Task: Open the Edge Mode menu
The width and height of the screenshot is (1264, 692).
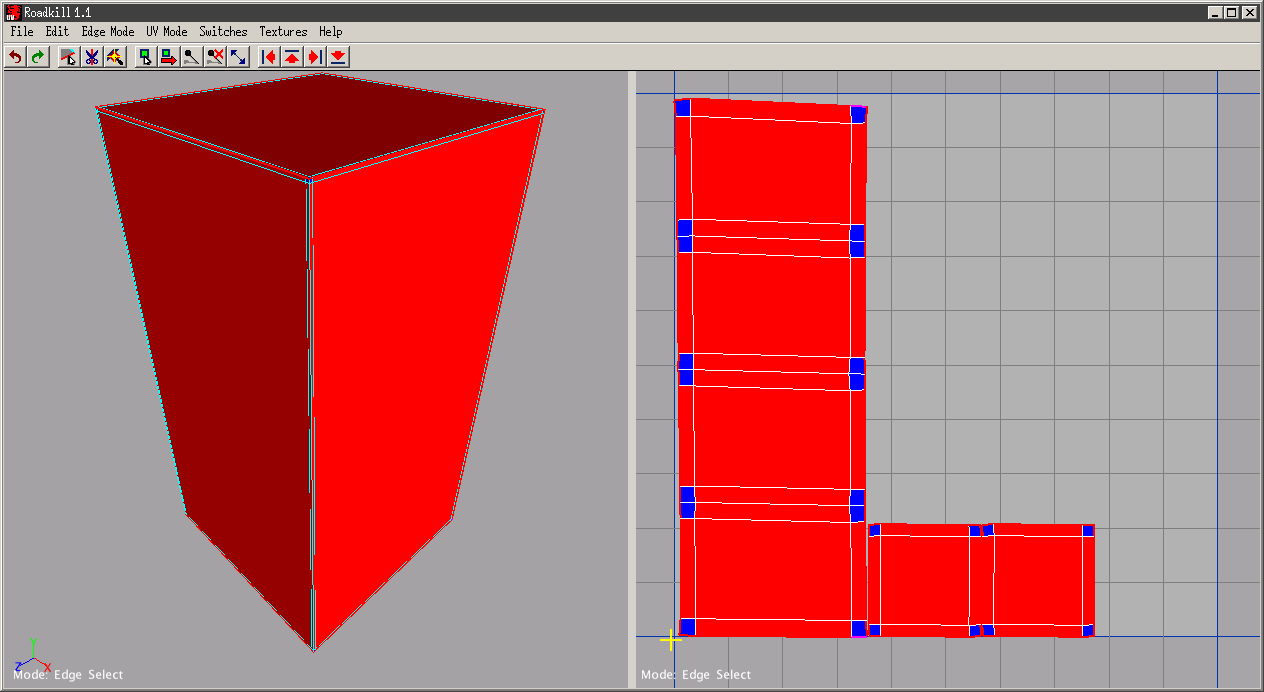Action: point(108,32)
